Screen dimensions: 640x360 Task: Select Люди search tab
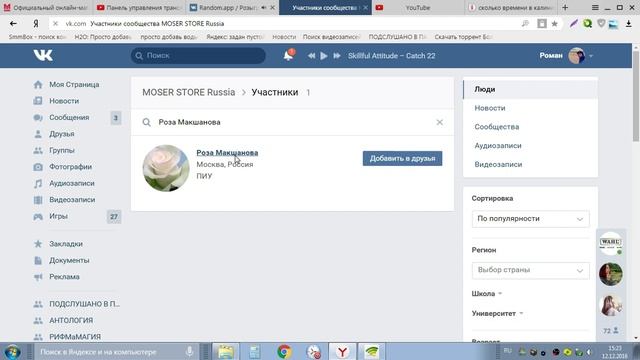[531, 89]
